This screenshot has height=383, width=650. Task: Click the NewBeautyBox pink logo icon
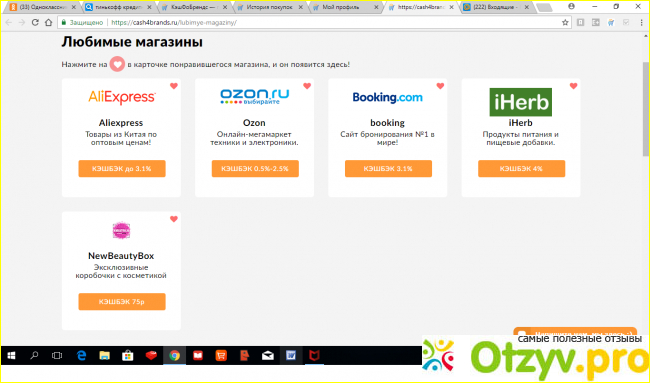click(x=121, y=230)
